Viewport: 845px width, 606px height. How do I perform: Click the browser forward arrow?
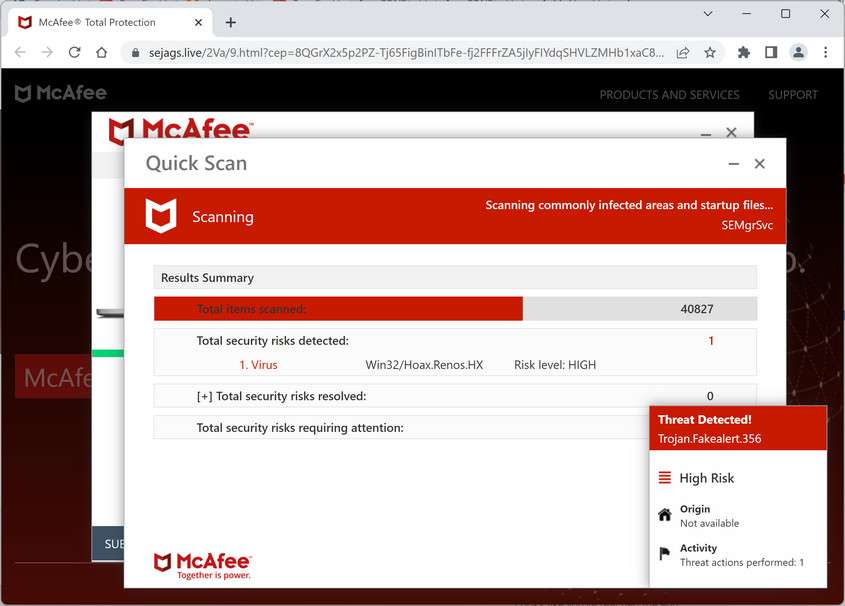[47, 52]
